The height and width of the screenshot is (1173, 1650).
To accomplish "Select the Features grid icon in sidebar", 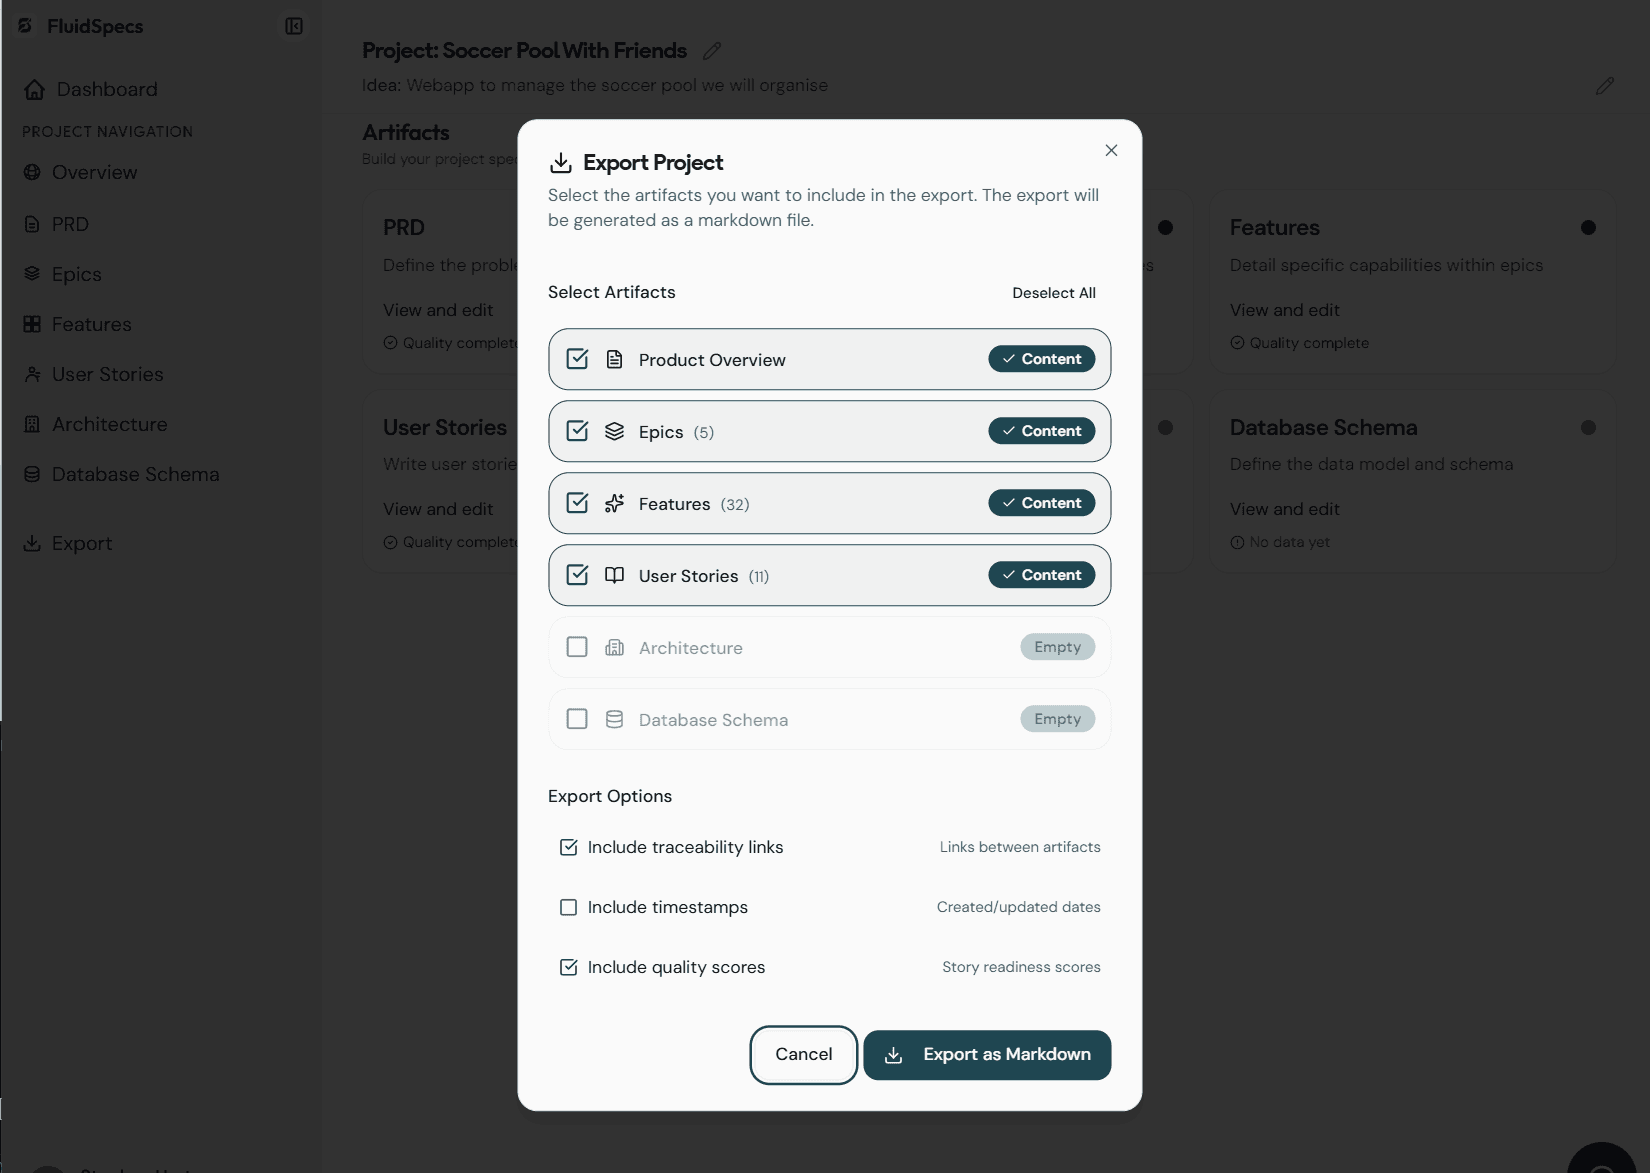I will point(33,323).
